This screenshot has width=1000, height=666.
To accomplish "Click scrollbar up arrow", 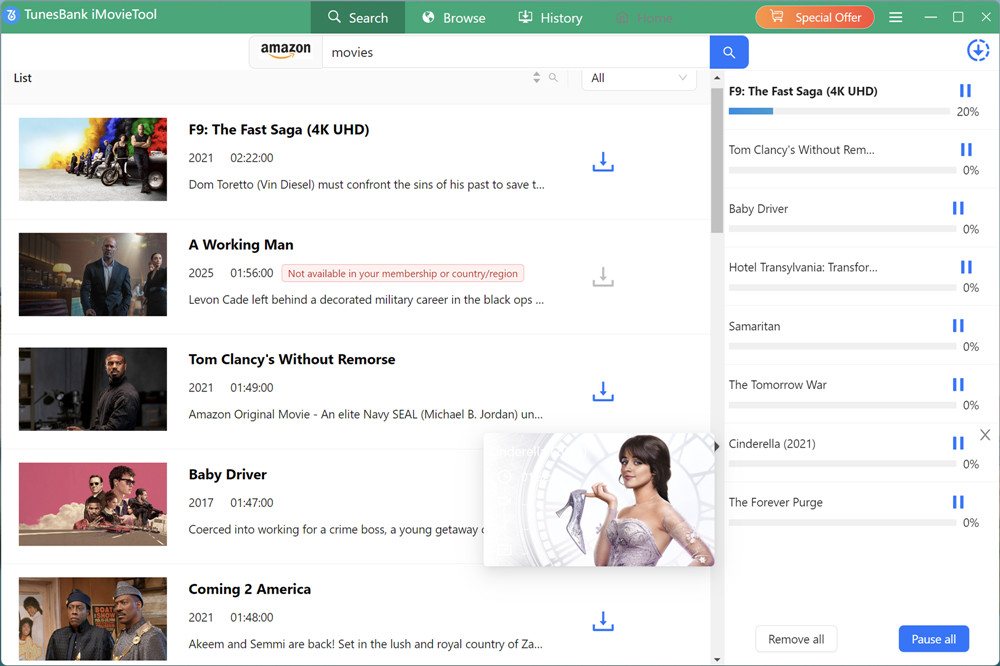I will pos(717,78).
